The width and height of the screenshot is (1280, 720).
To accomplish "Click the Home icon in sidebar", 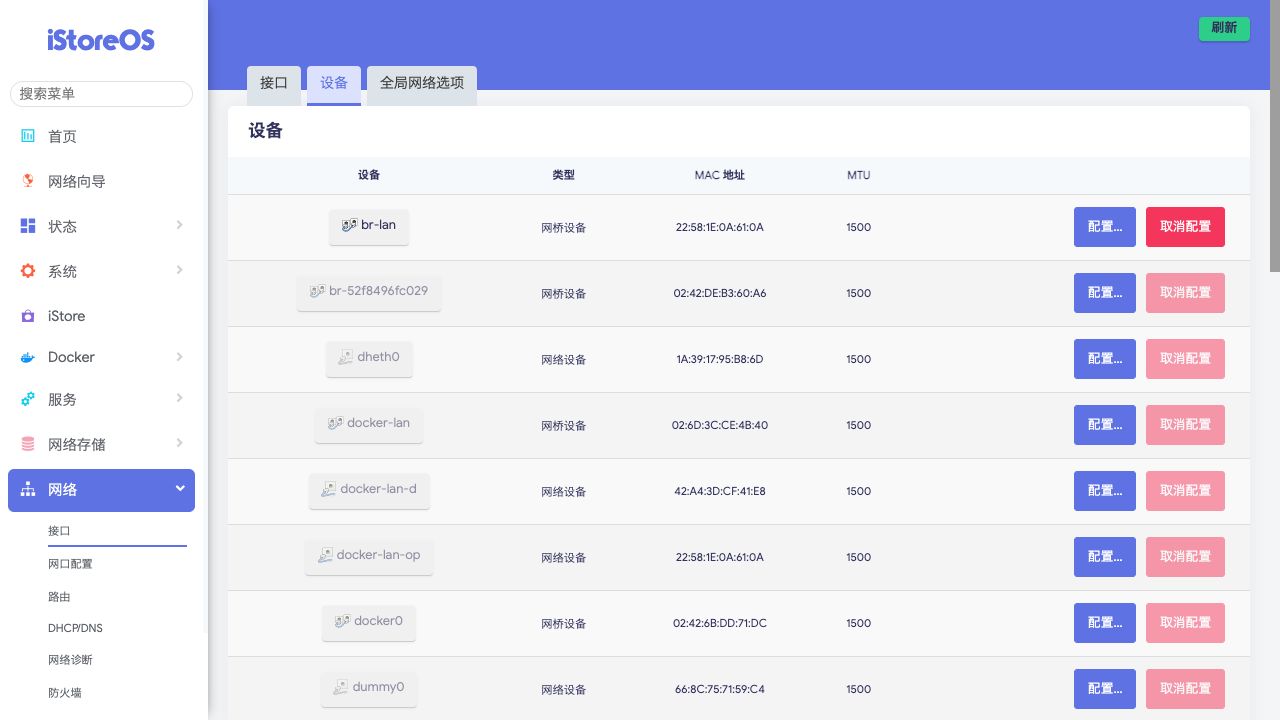I will point(28,136).
